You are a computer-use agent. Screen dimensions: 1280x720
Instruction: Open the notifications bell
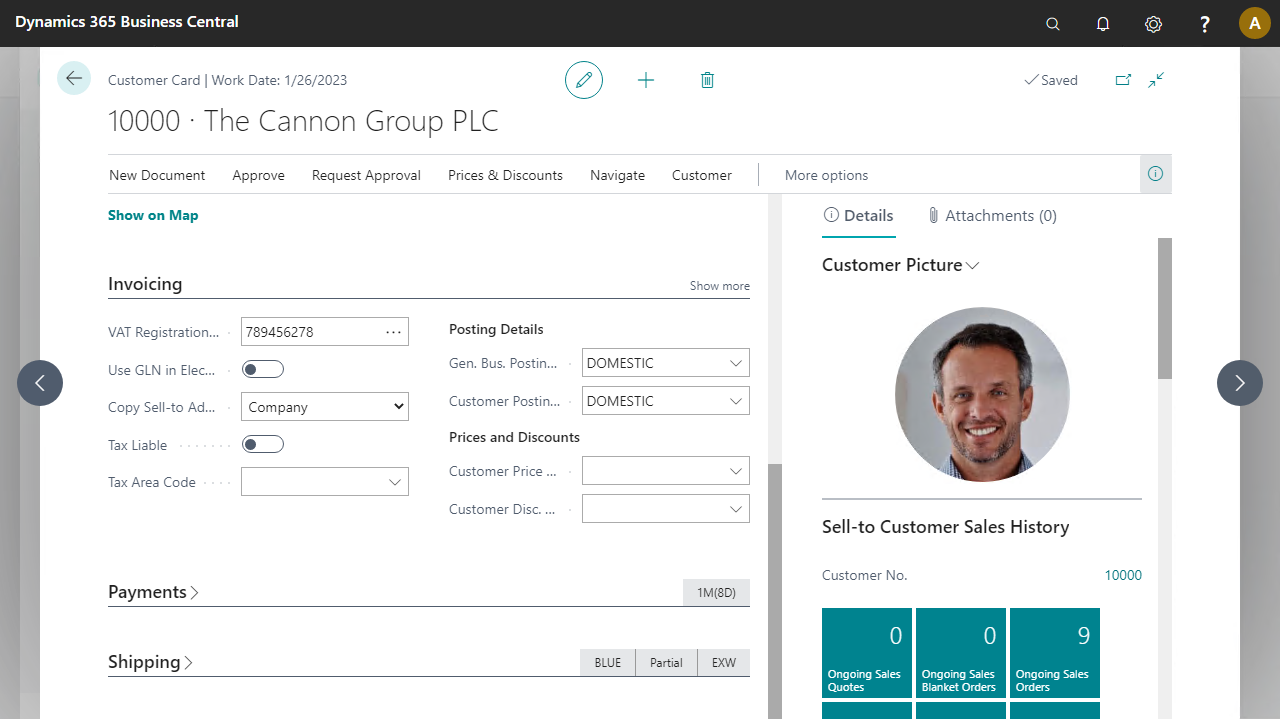click(x=1103, y=24)
